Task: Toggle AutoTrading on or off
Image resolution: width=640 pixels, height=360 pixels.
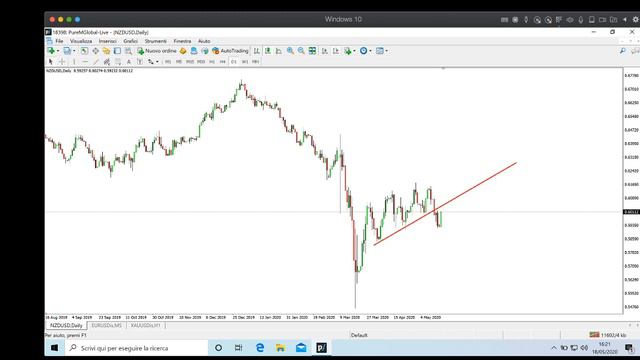Action: [230, 51]
